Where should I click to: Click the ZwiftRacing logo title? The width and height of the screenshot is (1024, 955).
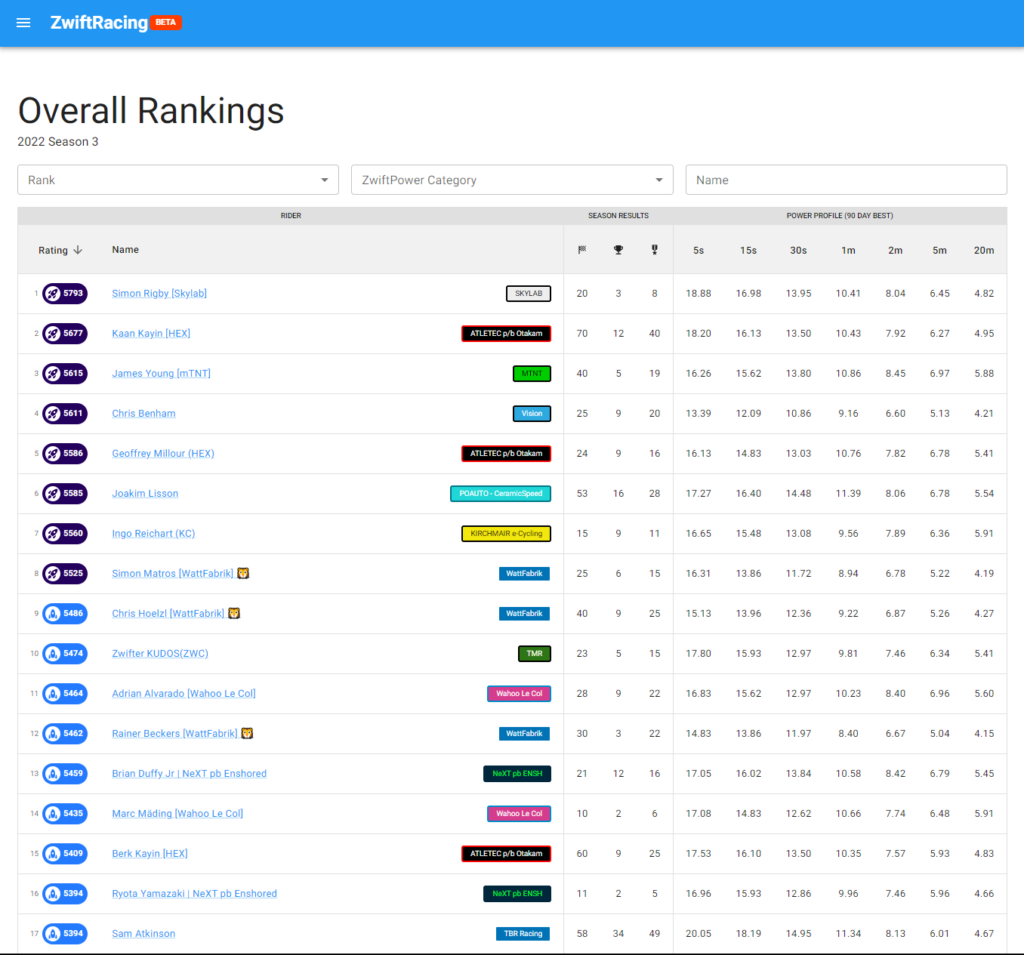(99, 23)
